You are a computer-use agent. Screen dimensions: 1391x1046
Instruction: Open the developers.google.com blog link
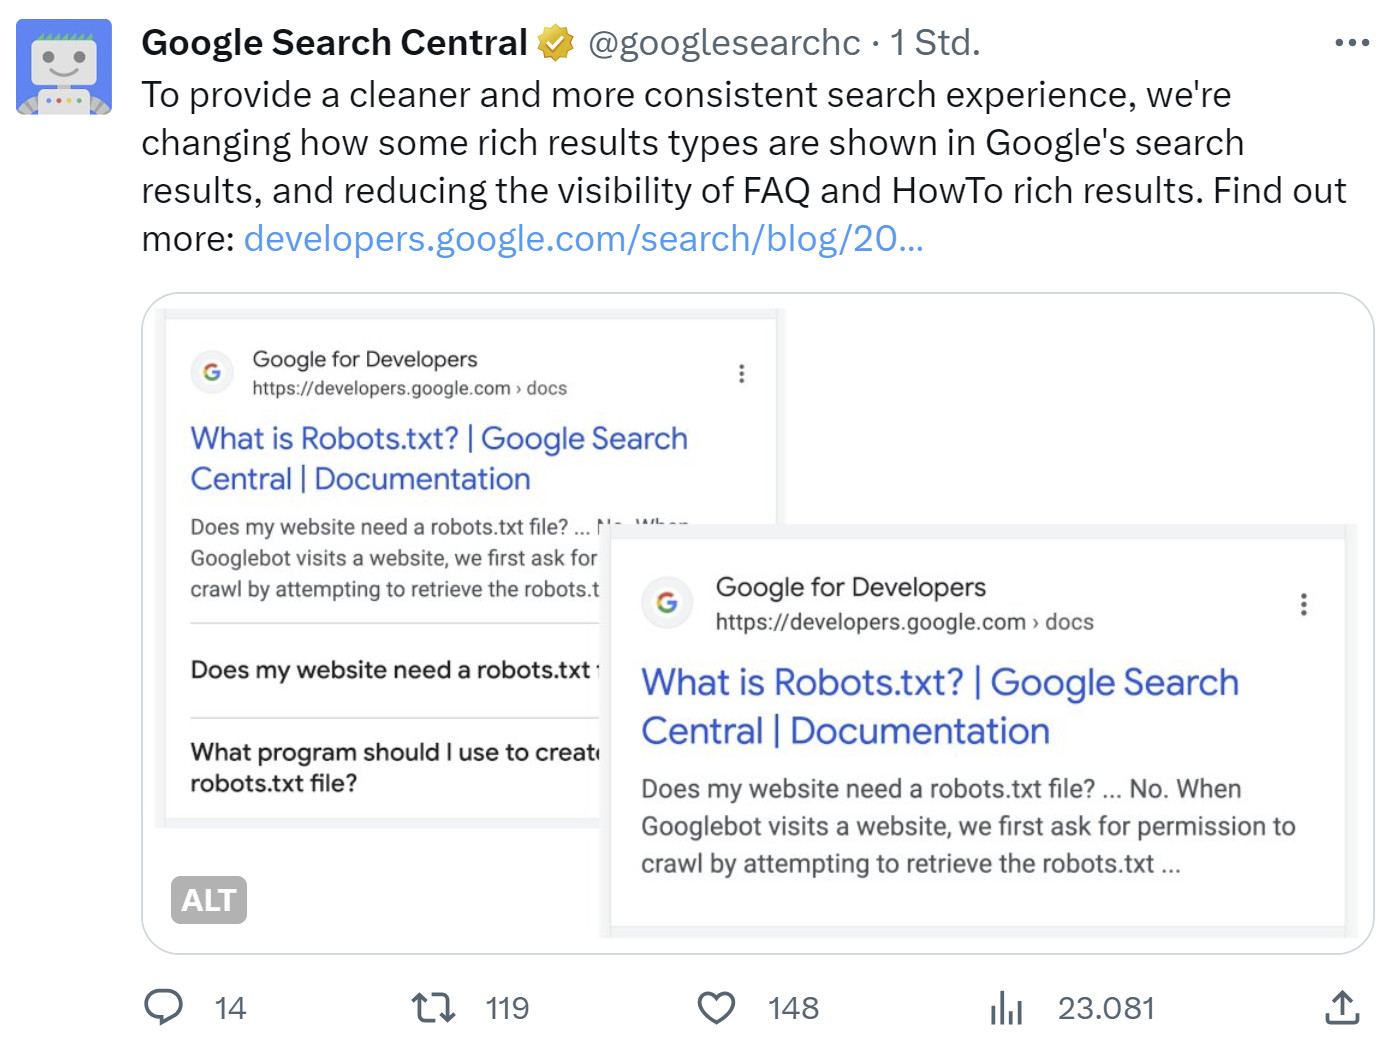[x=585, y=238]
